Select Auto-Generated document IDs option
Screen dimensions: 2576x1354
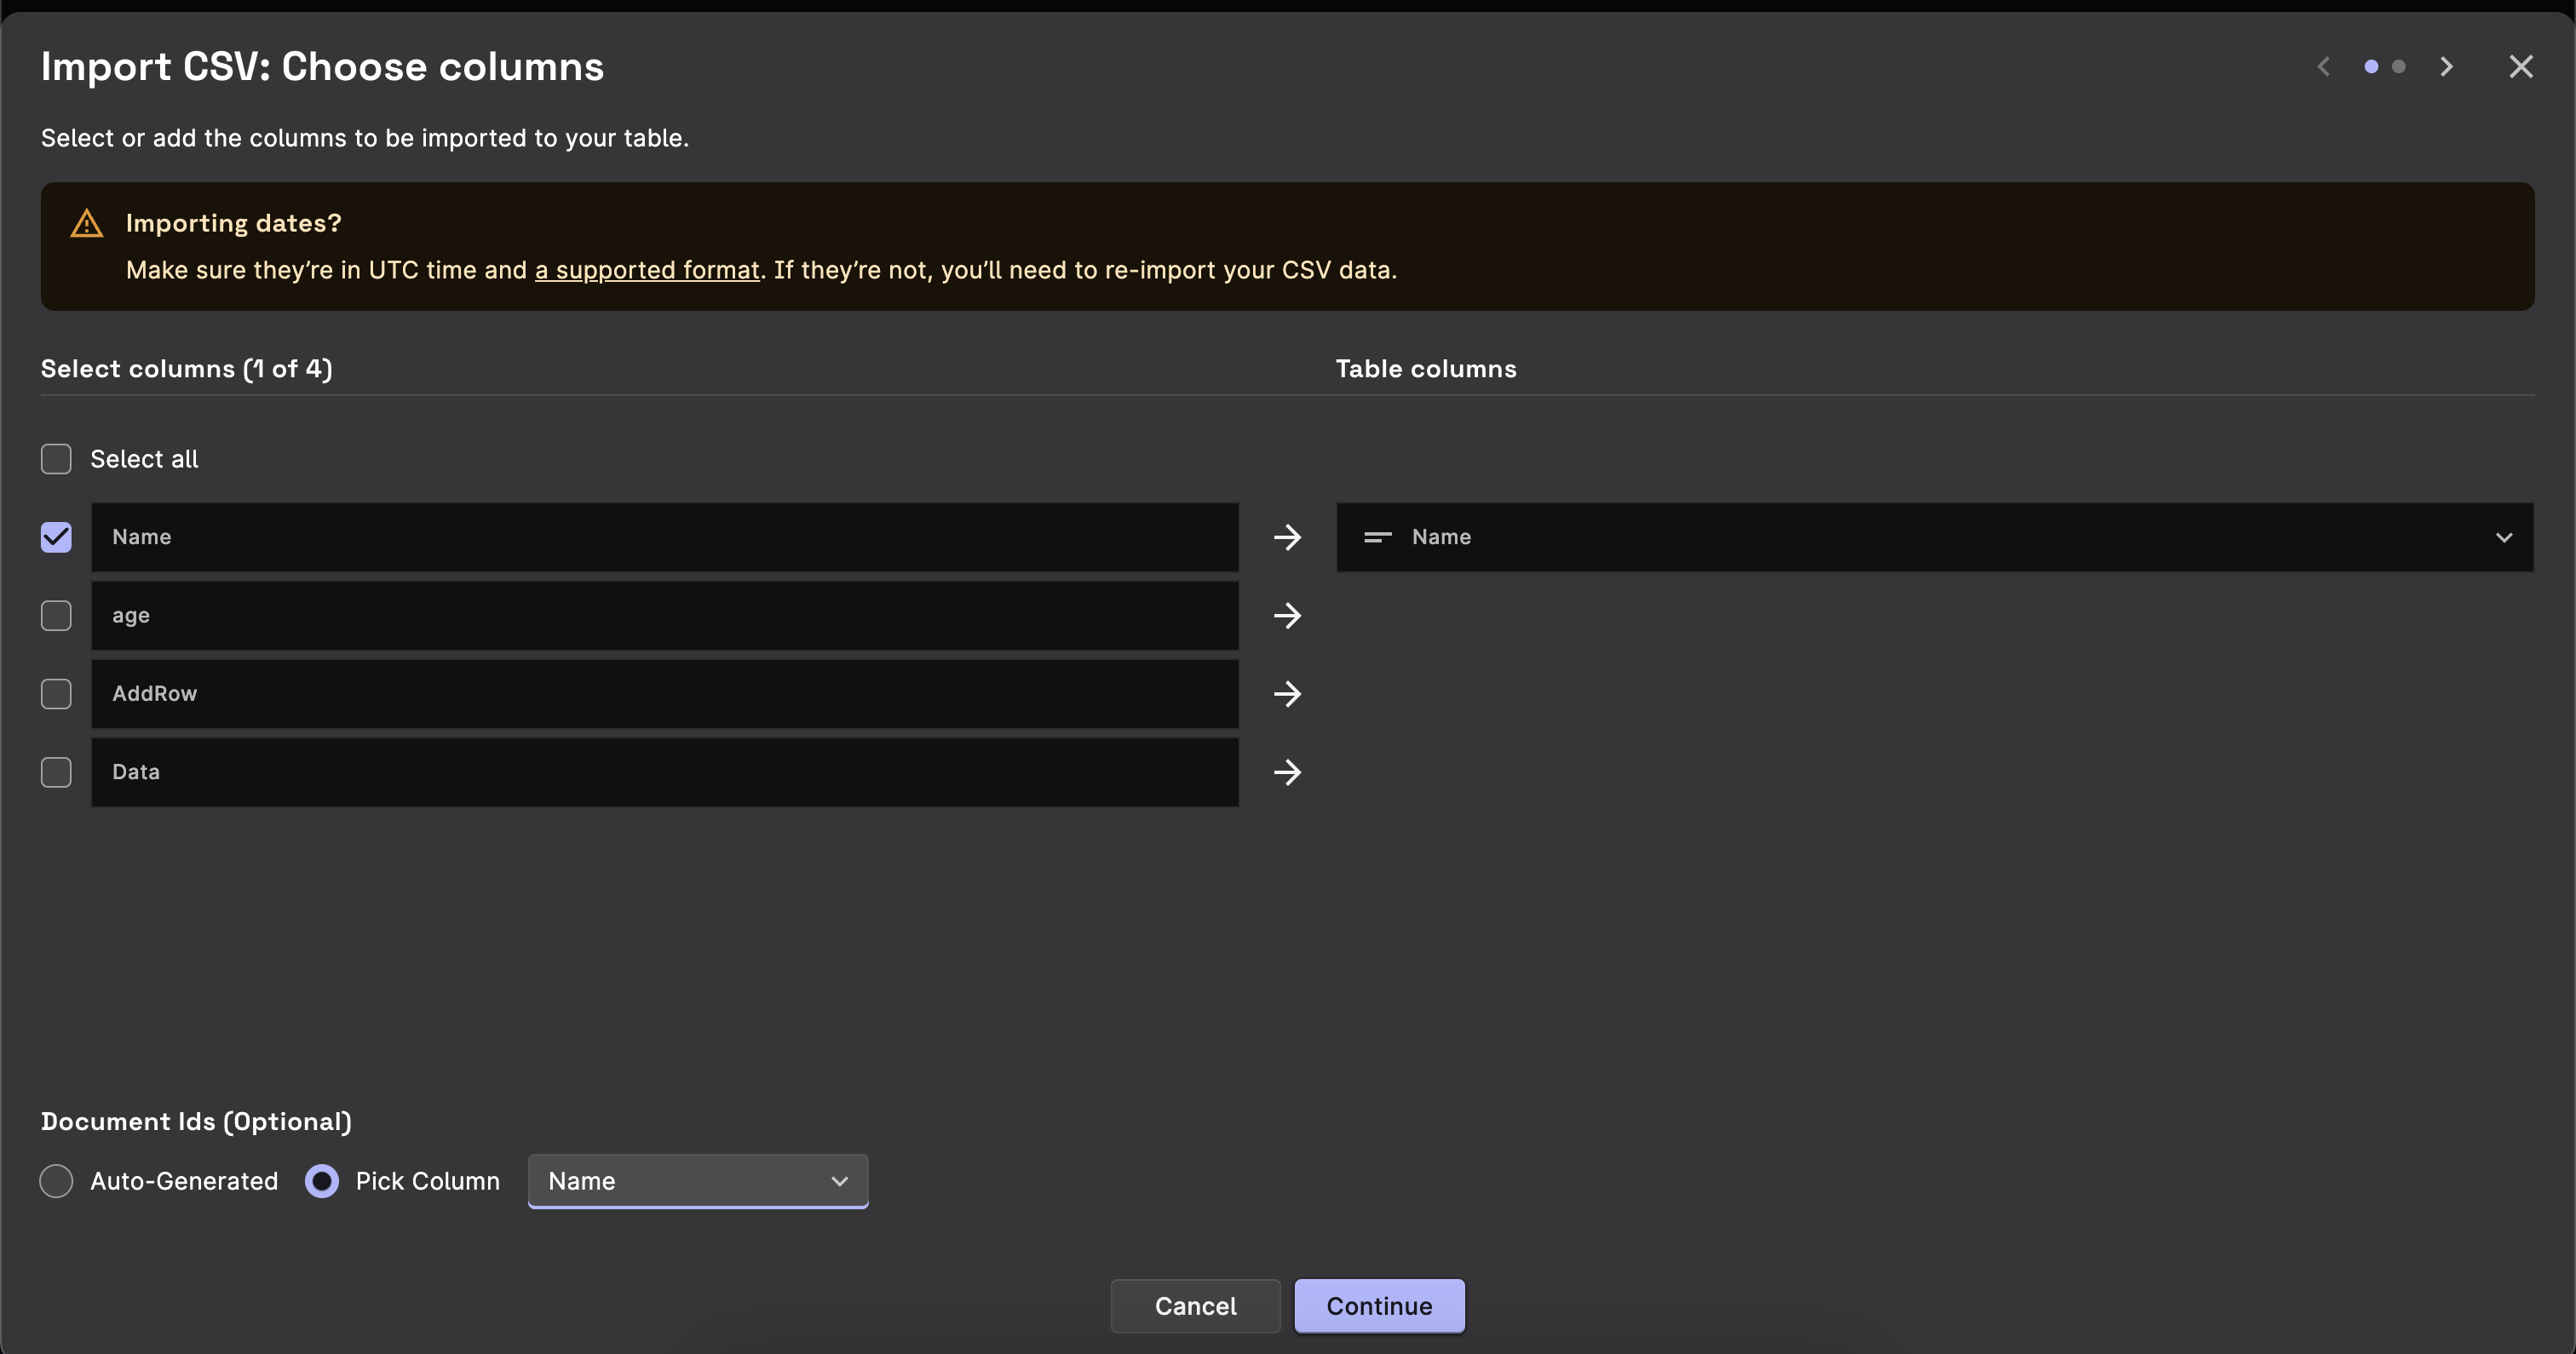click(x=56, y=1181)
